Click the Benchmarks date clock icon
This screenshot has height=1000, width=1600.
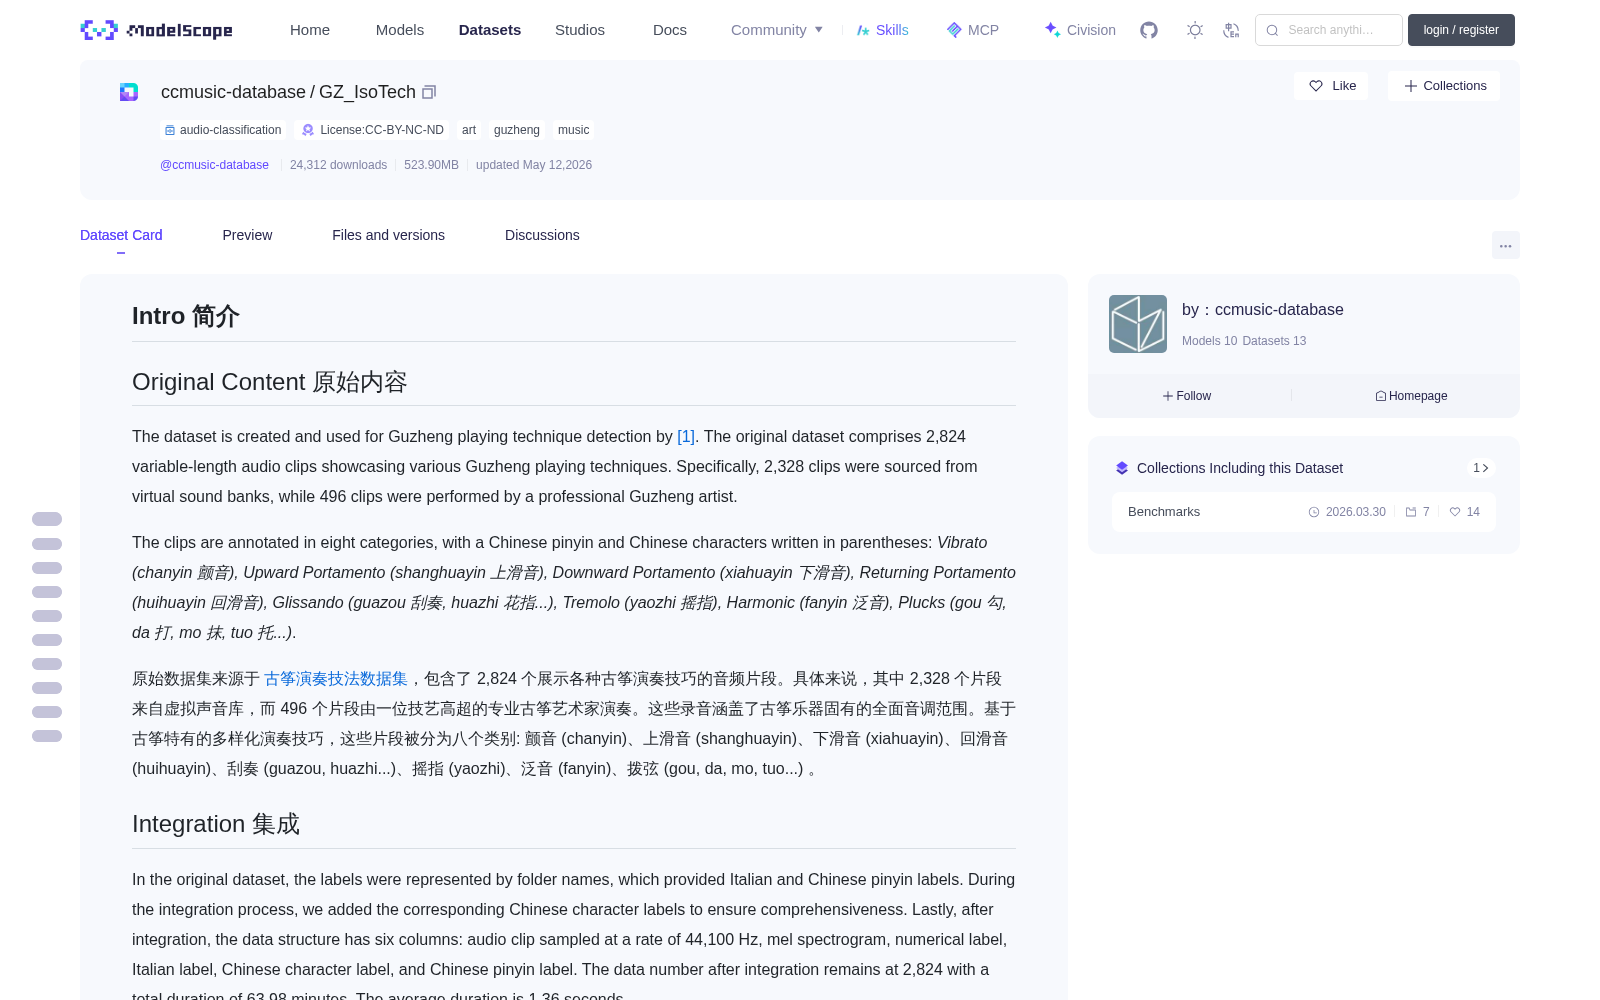pos(1314,512)
